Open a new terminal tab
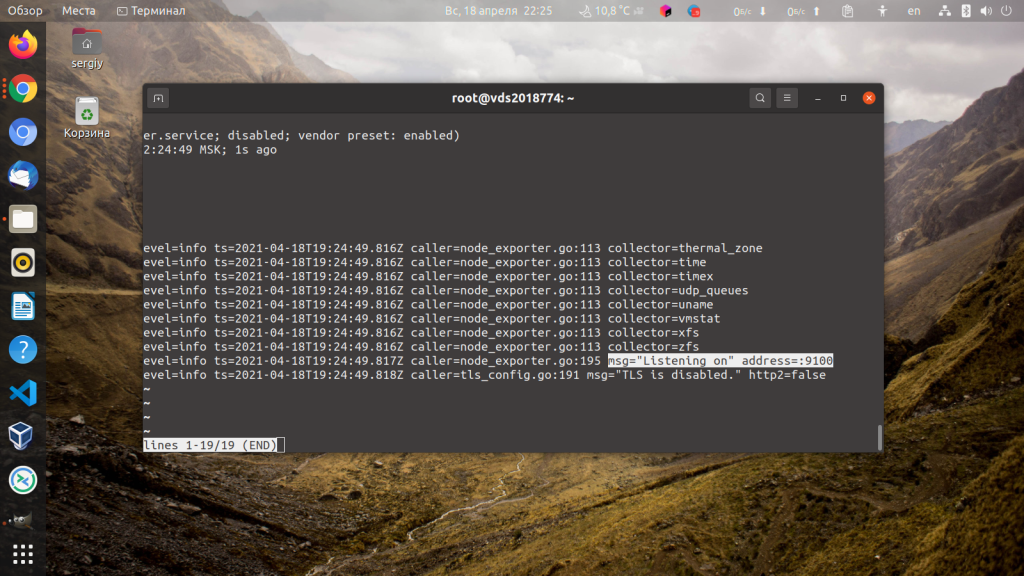The height and width of the screenshot is (576, 1024). 158,99
